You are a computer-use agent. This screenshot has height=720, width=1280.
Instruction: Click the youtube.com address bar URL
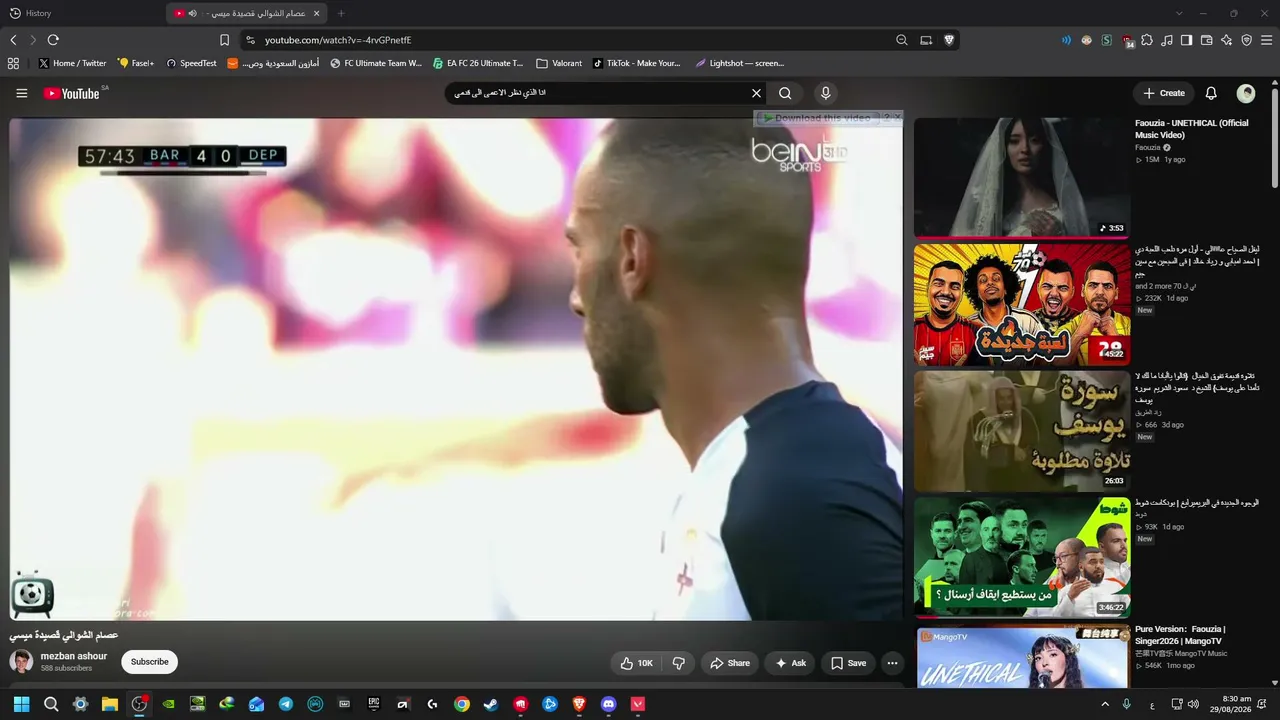click(x=338, y=40)
